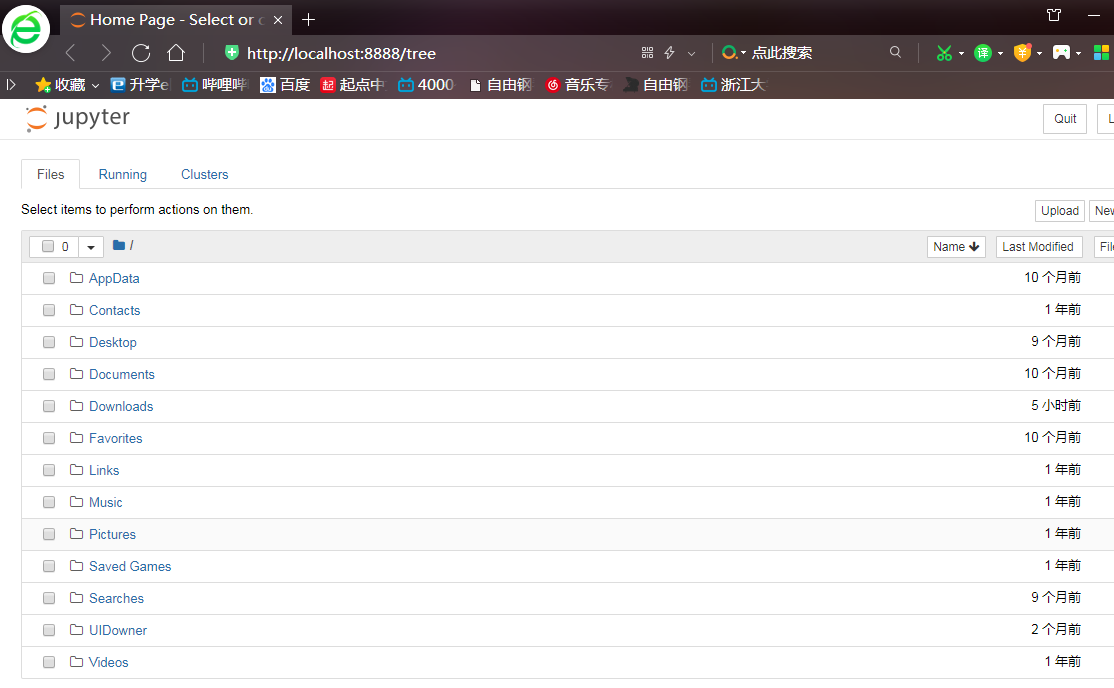This screenshot has height=688, width=1114.
Task: Click the orange shield wallet extension icon
Action: click(x=1022, y=52)
